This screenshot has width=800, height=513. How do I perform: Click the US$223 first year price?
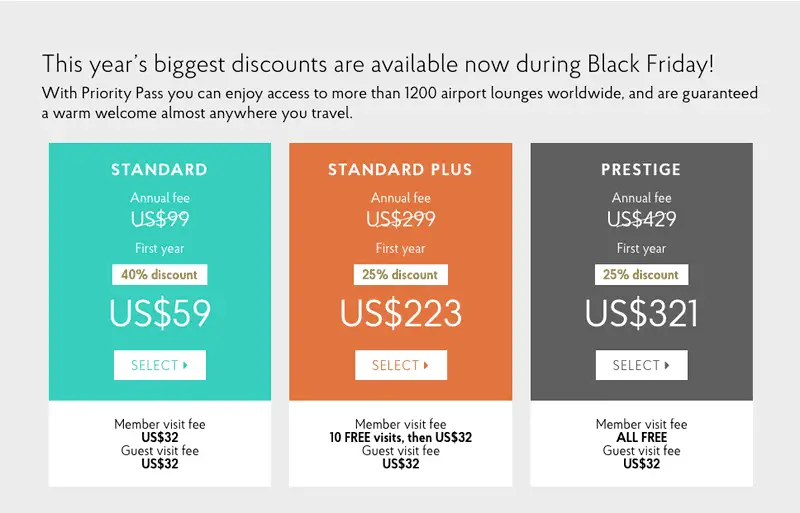pos(401,313)
